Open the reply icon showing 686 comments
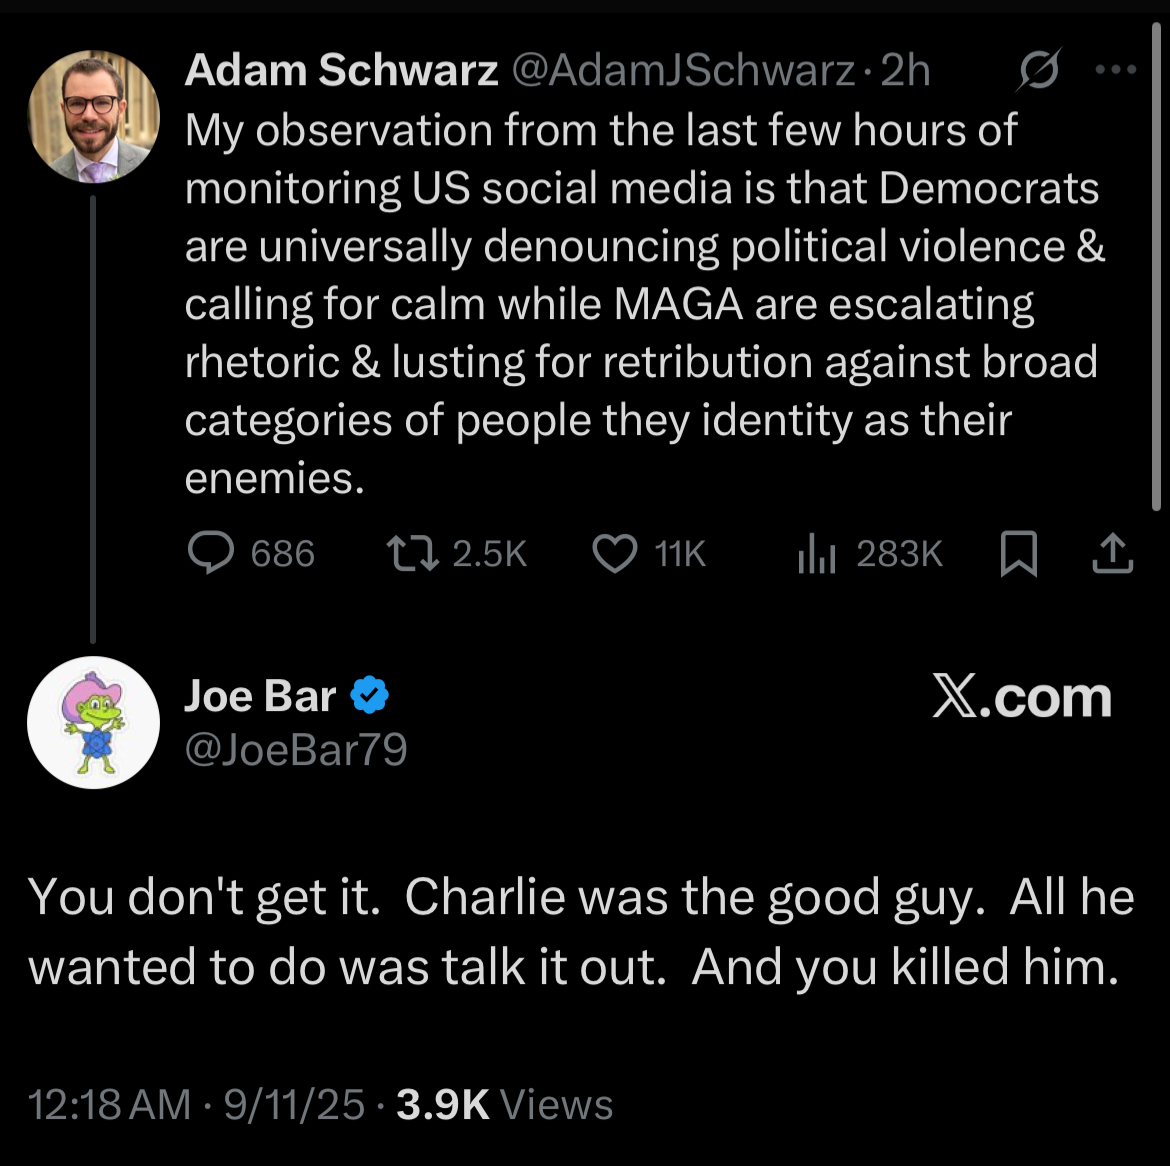 pyautogui.click(x=211, y=553)
